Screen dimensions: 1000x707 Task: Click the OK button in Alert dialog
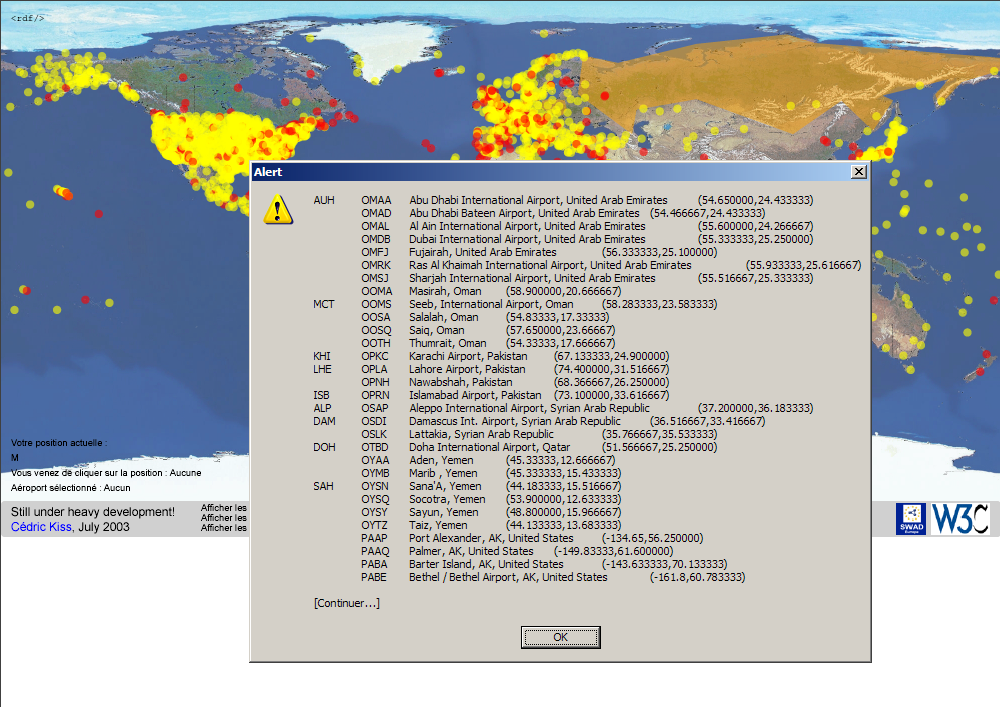560,637
